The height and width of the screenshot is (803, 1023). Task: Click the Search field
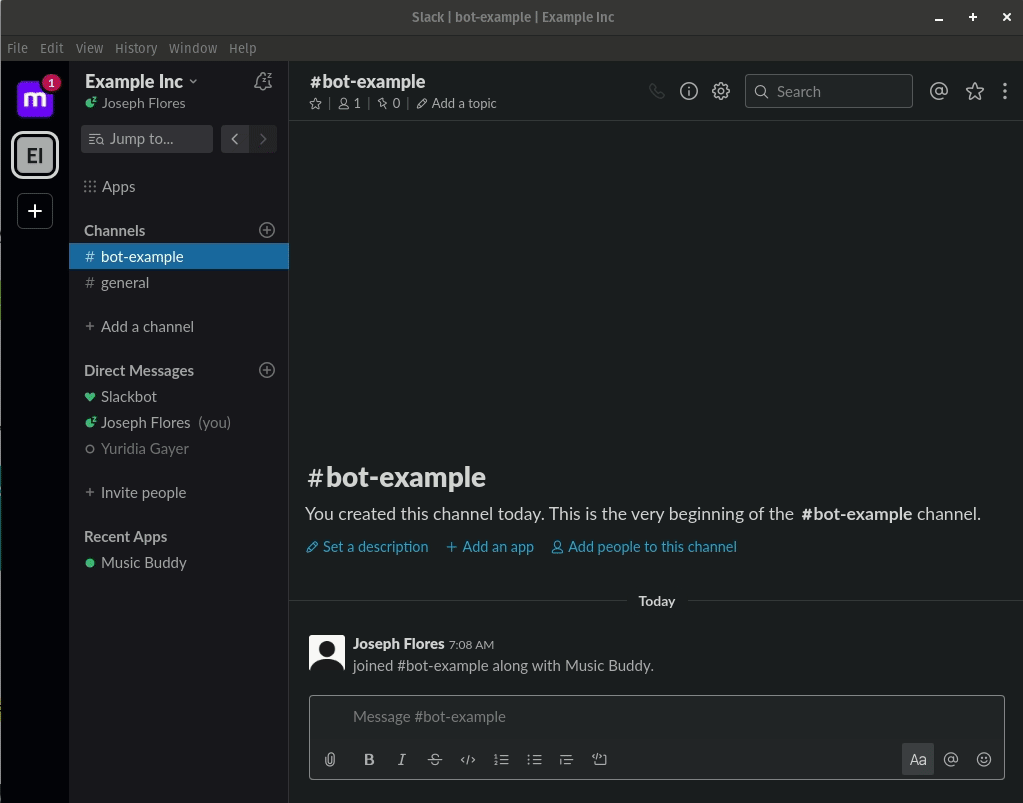pos(829,91)
